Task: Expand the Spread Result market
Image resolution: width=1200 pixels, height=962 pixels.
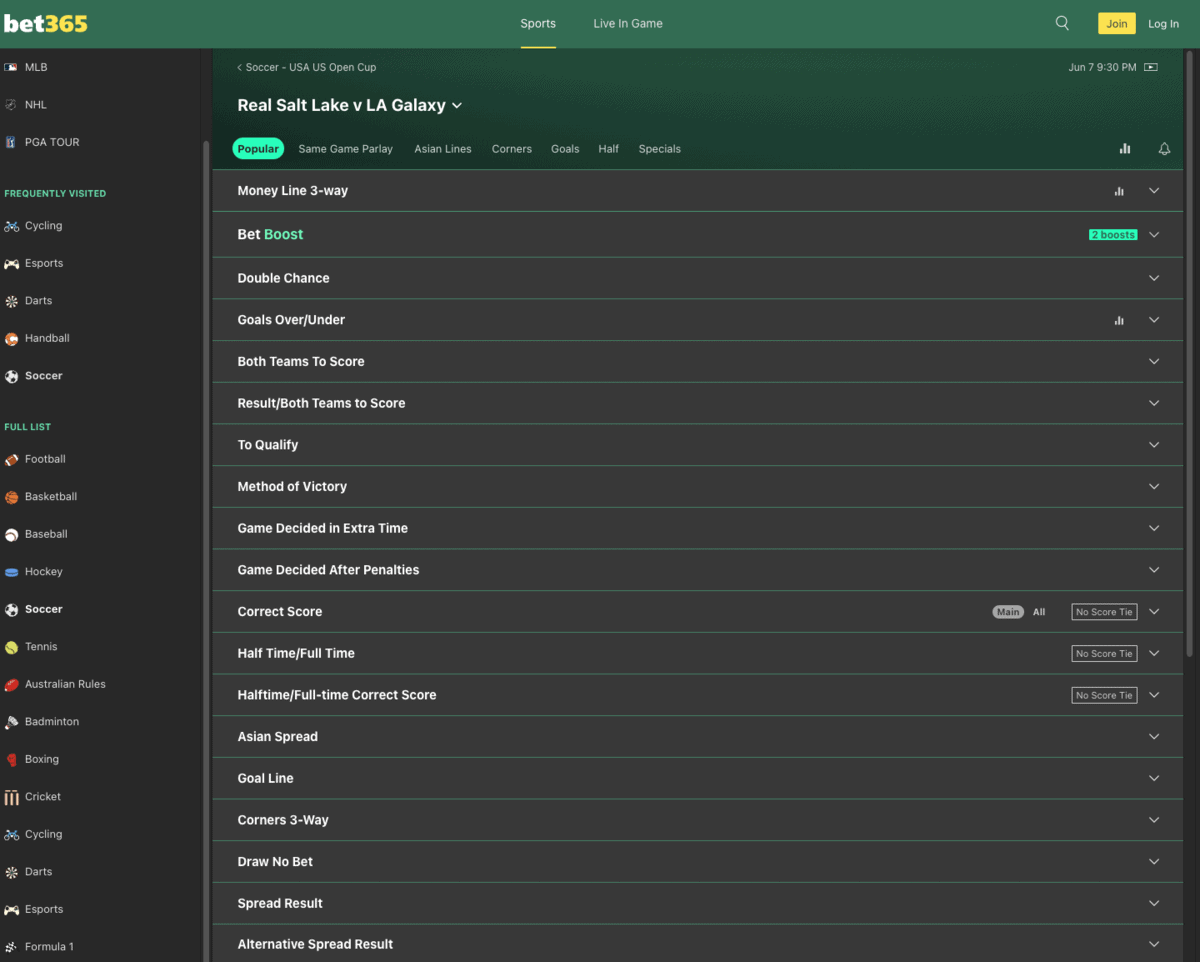Action: [x=1154, y=903]
